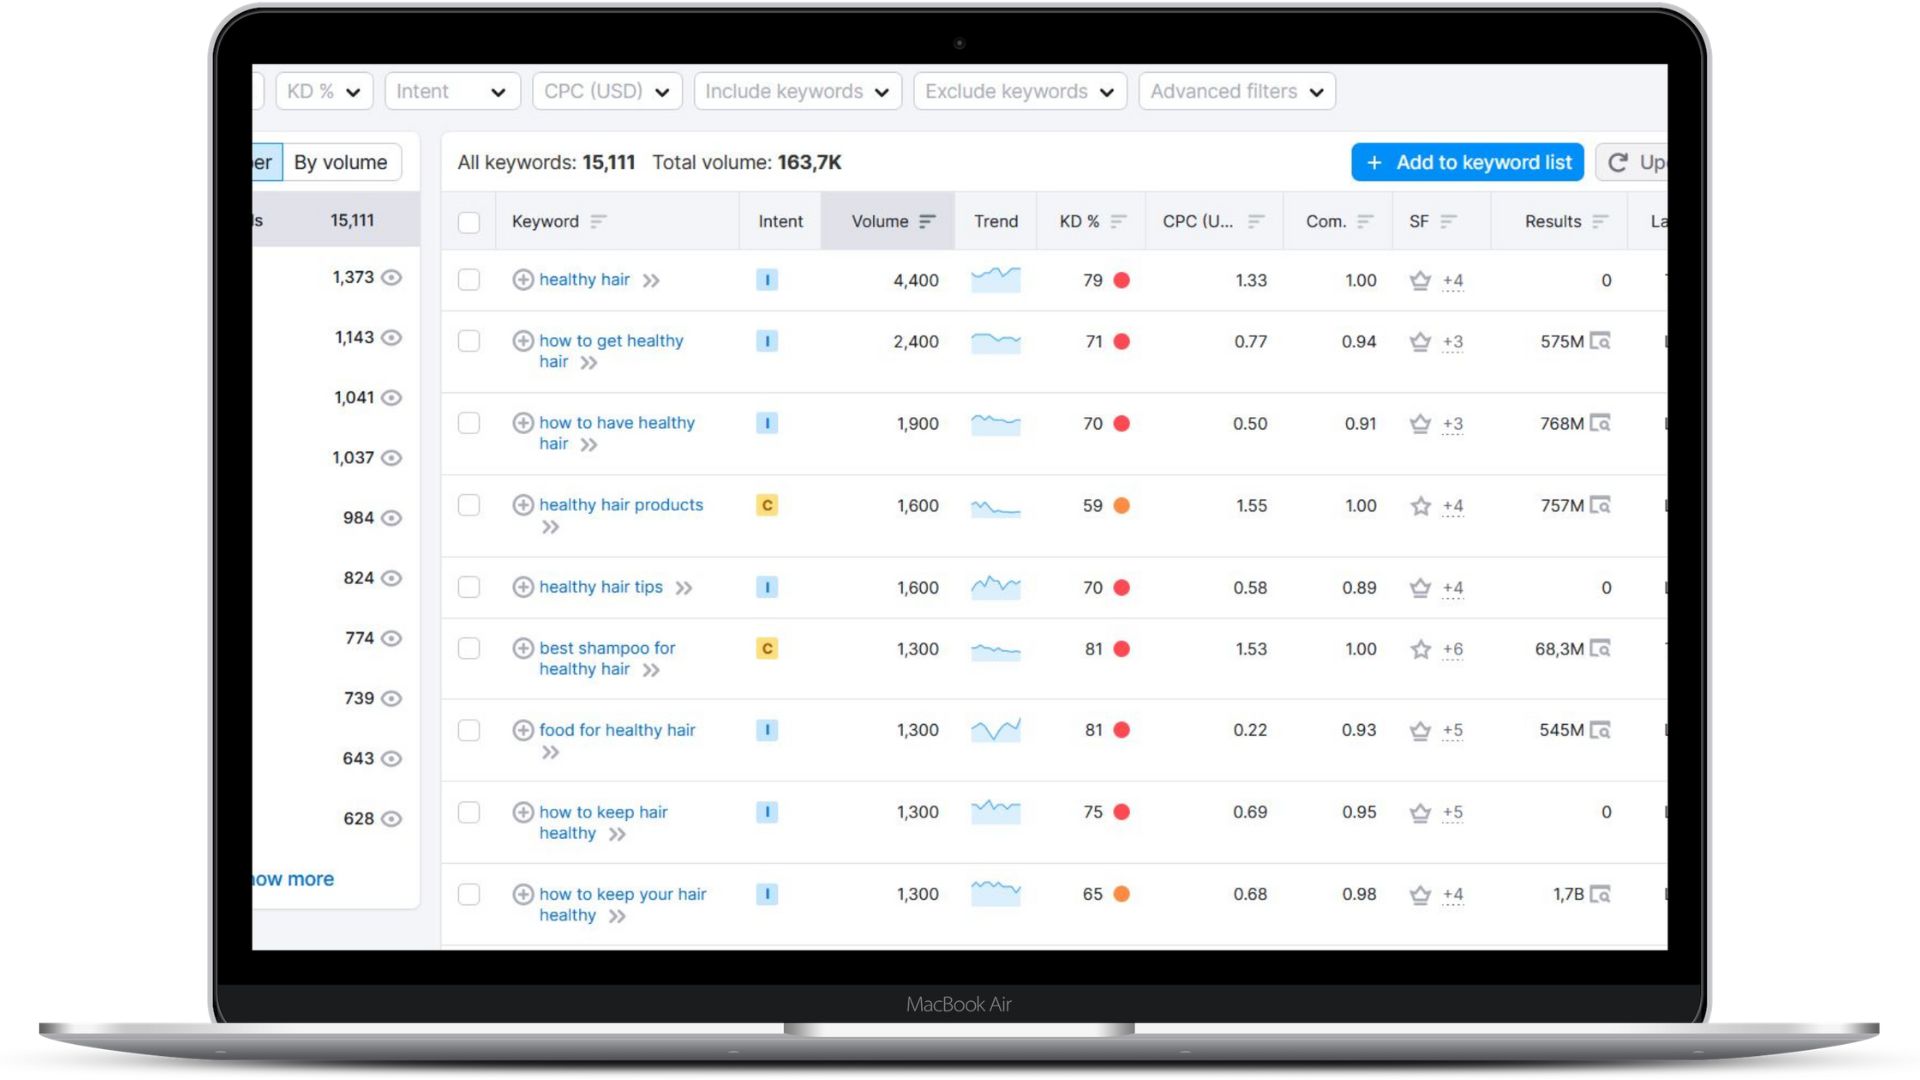Click Add to keyword list button
Screen dimensions: 1920x1080
tap(1467, 163)
